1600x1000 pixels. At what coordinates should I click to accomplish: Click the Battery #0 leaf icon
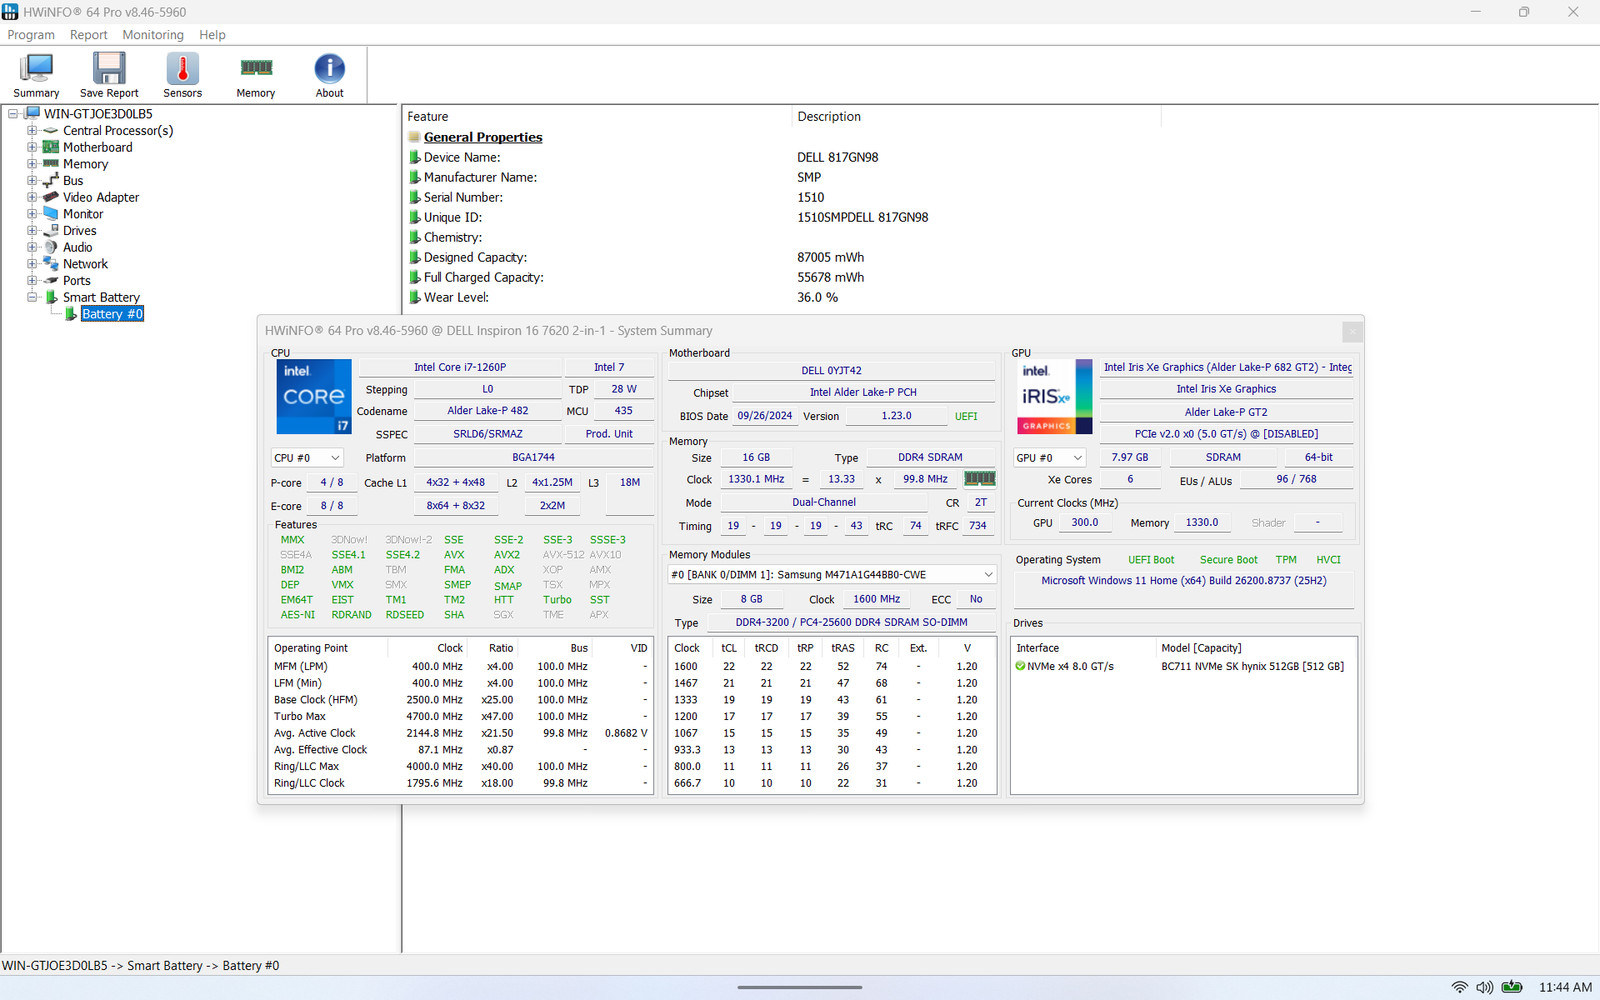coord(70,314)
